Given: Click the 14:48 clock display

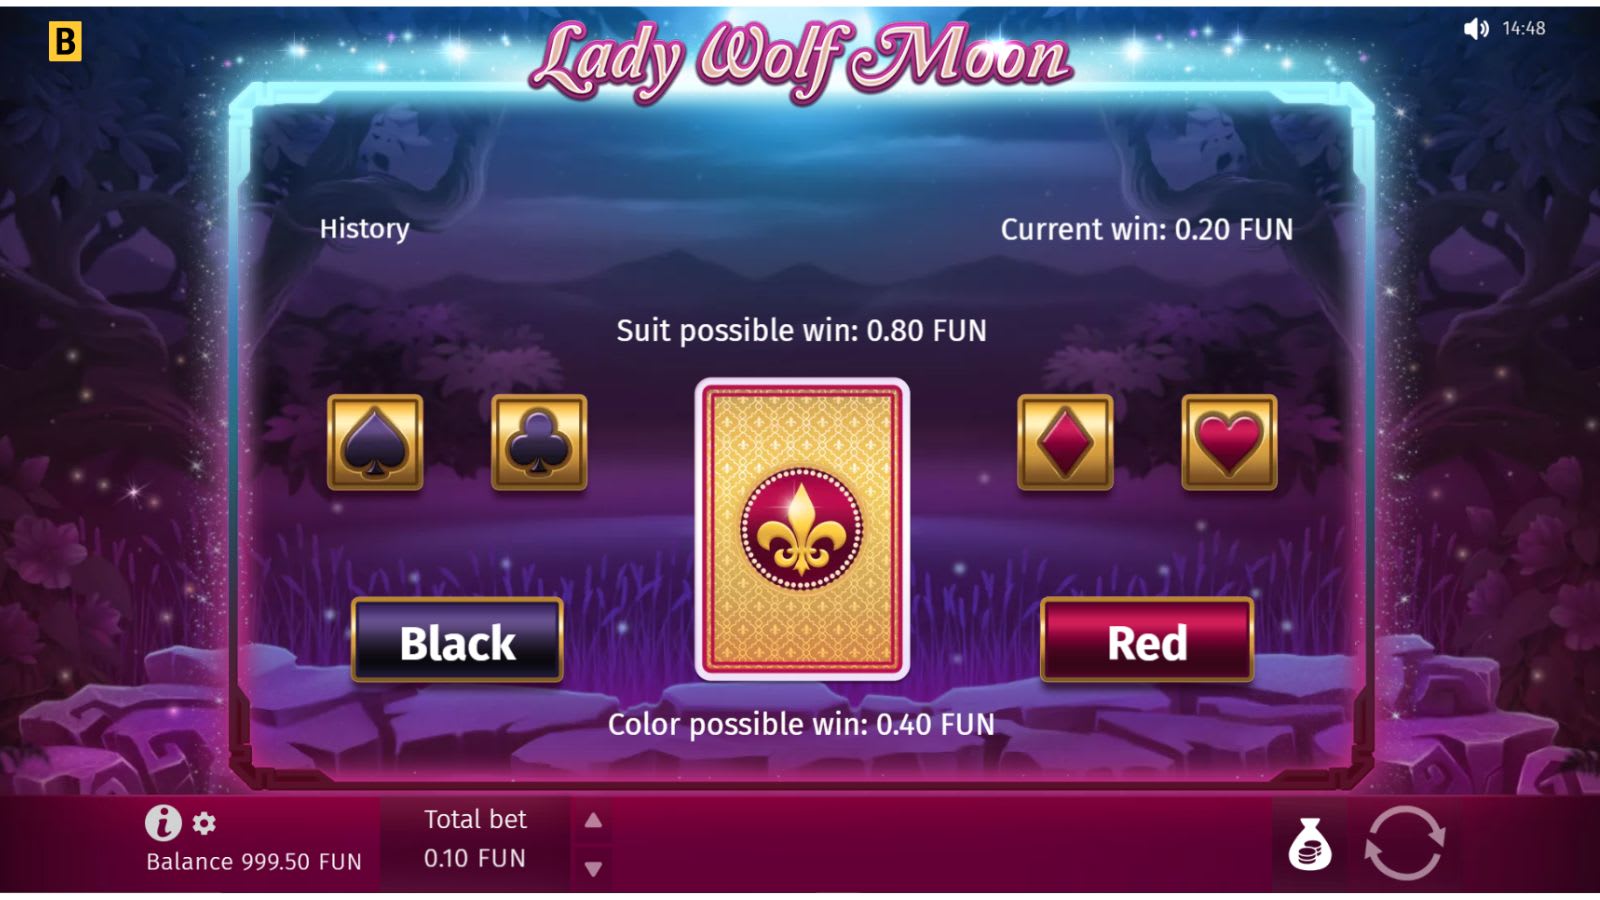Looking at the screenshot, I should tap(1523, 29).
